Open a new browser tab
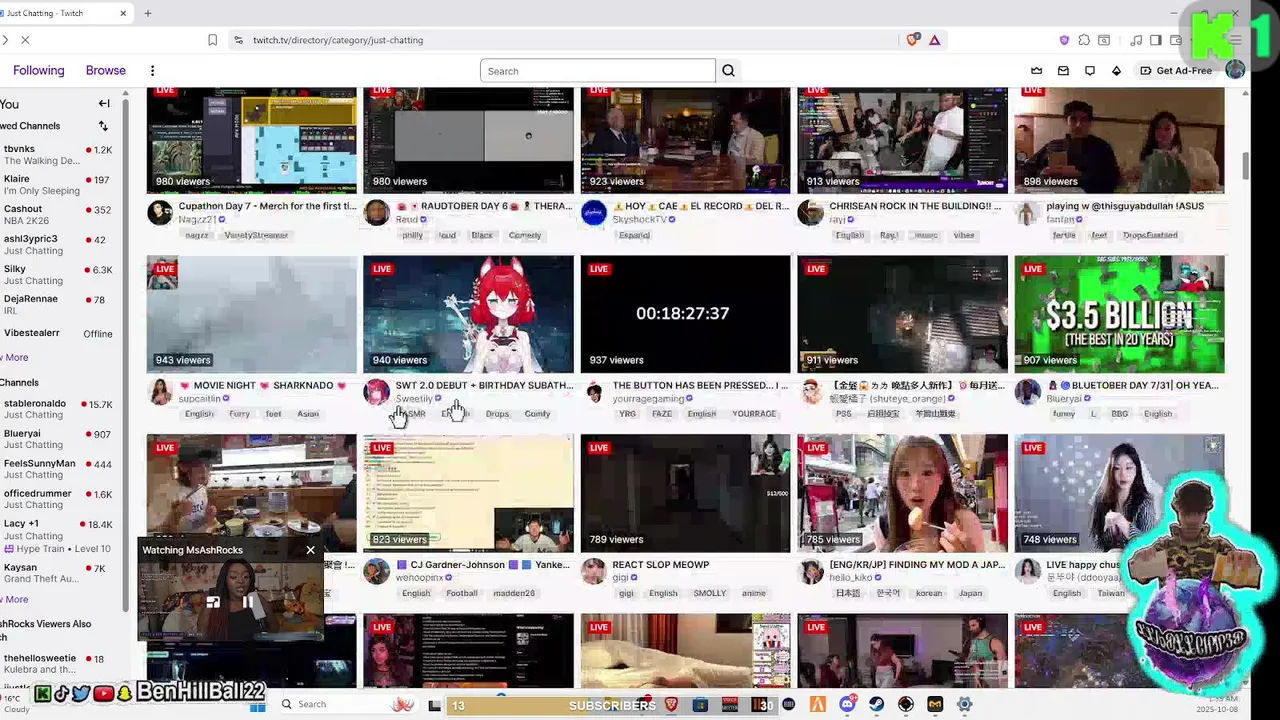The width and height of the screenshot is (1280, 720). pyautogui.click(x=148, y=13)
